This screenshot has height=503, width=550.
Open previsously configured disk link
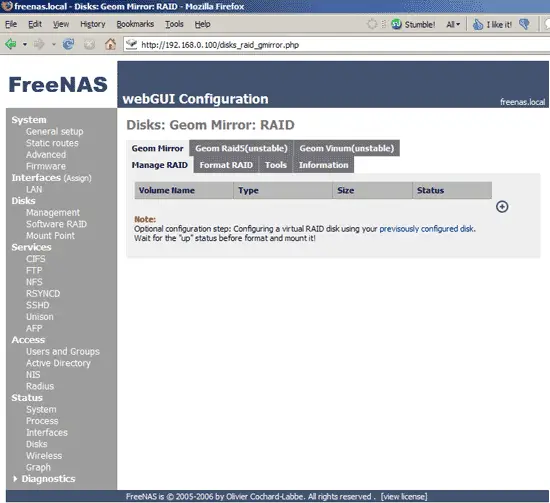point(427,229)
